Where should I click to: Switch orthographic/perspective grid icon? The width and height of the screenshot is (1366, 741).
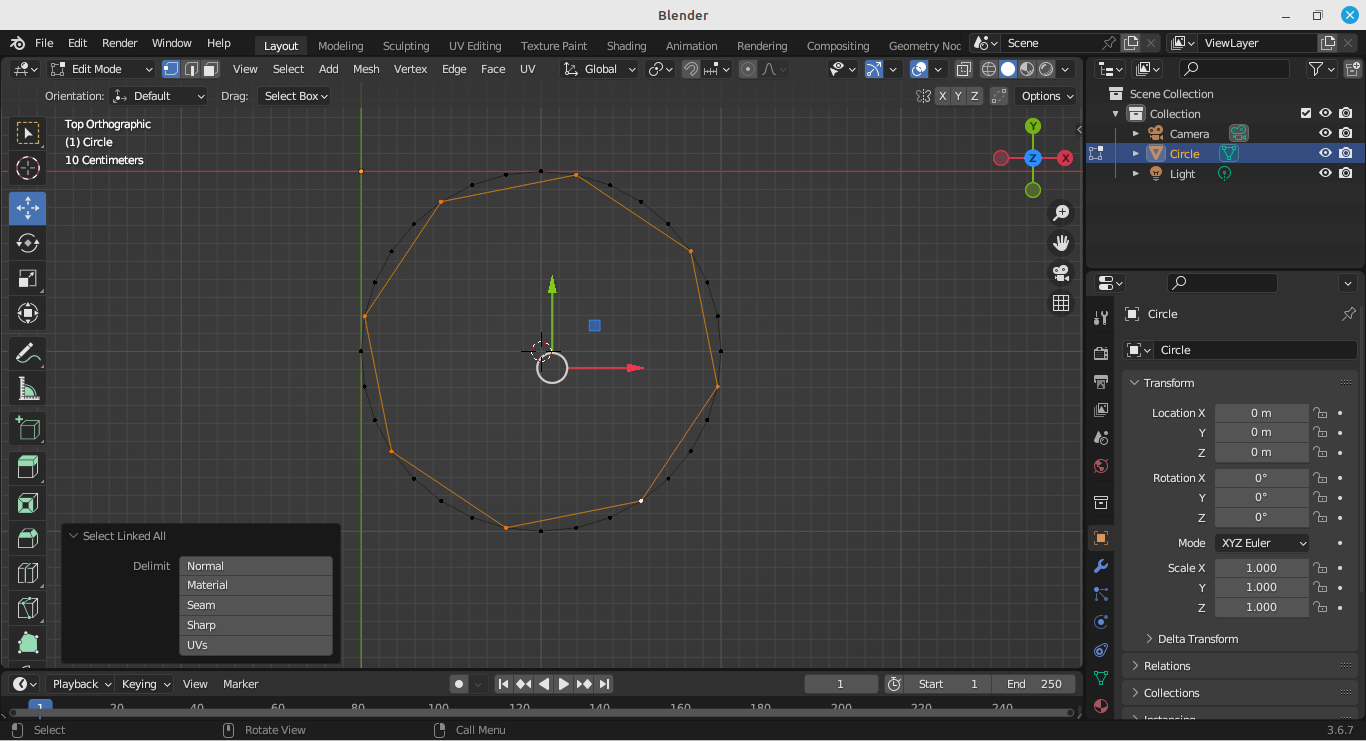pos(1061,302)
